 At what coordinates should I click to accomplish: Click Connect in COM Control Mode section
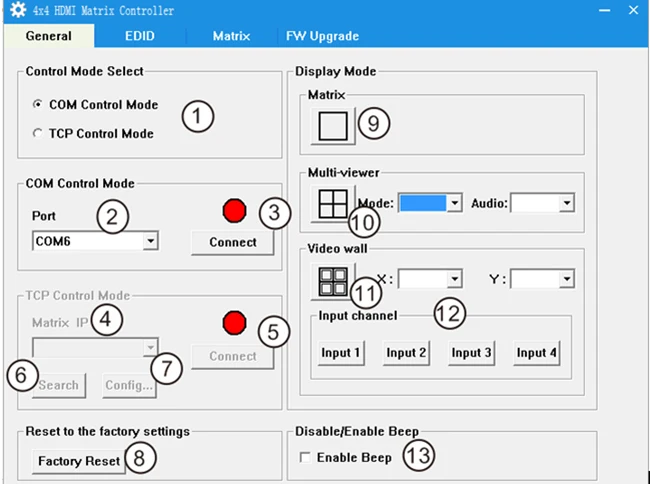(x=233, y=242)
